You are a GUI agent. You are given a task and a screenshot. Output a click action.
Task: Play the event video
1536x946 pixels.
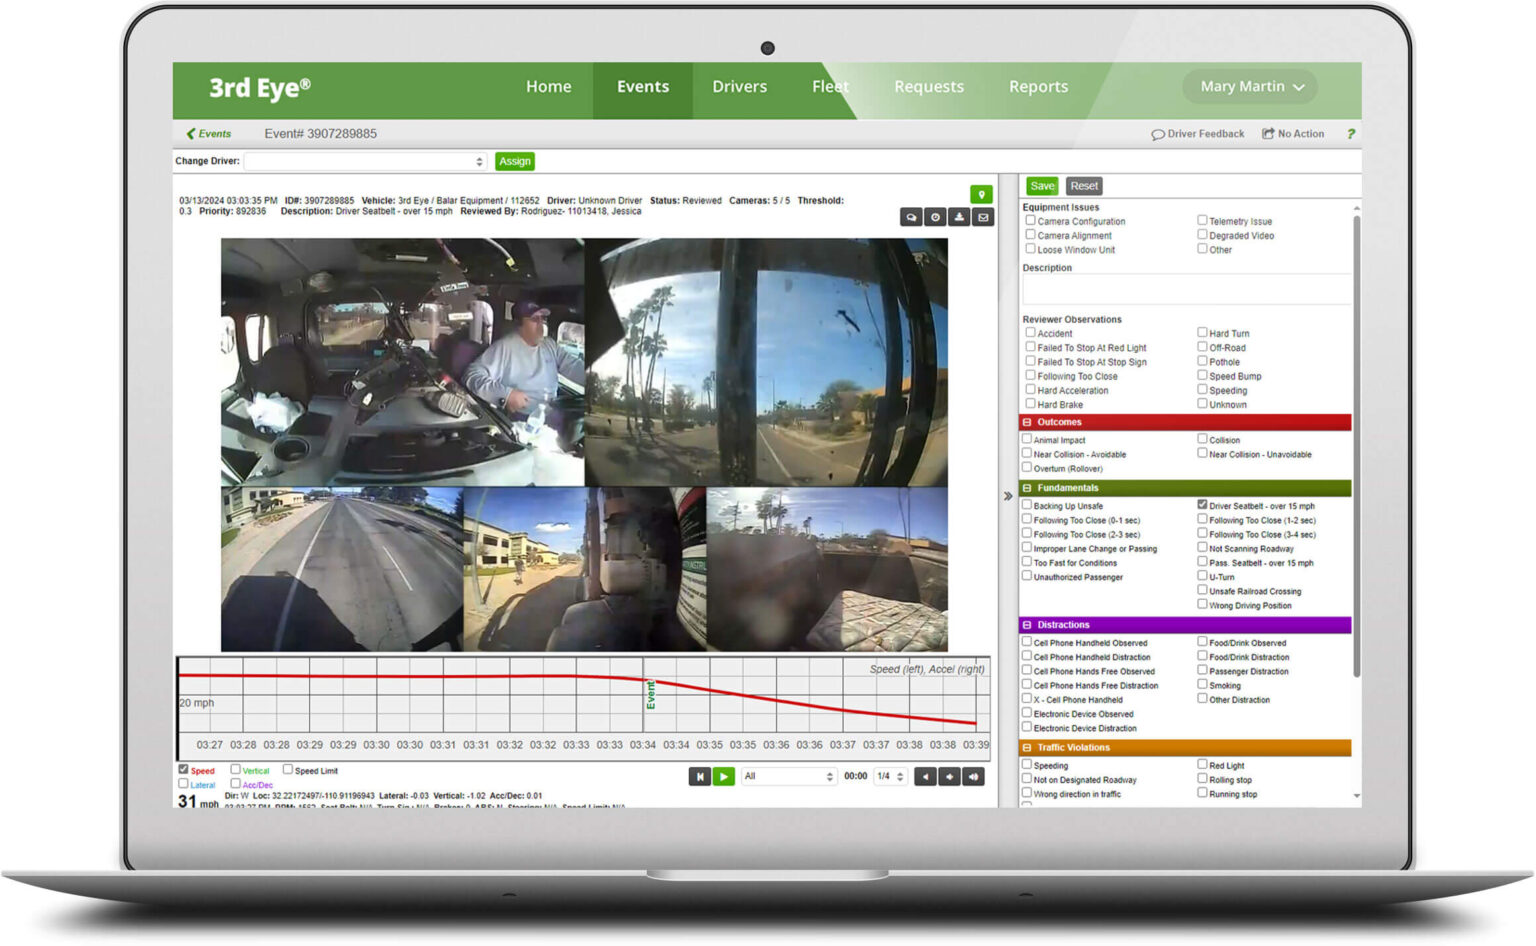(x=723, y=776)
